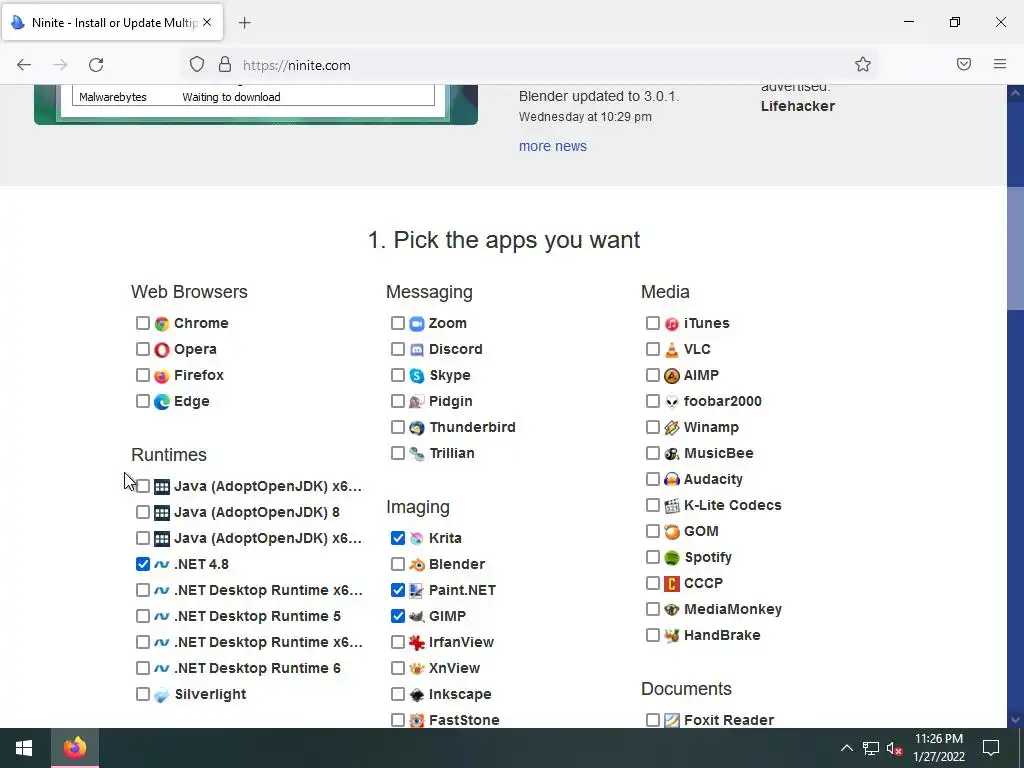Open the Windows Start menu

click(24, 748)
